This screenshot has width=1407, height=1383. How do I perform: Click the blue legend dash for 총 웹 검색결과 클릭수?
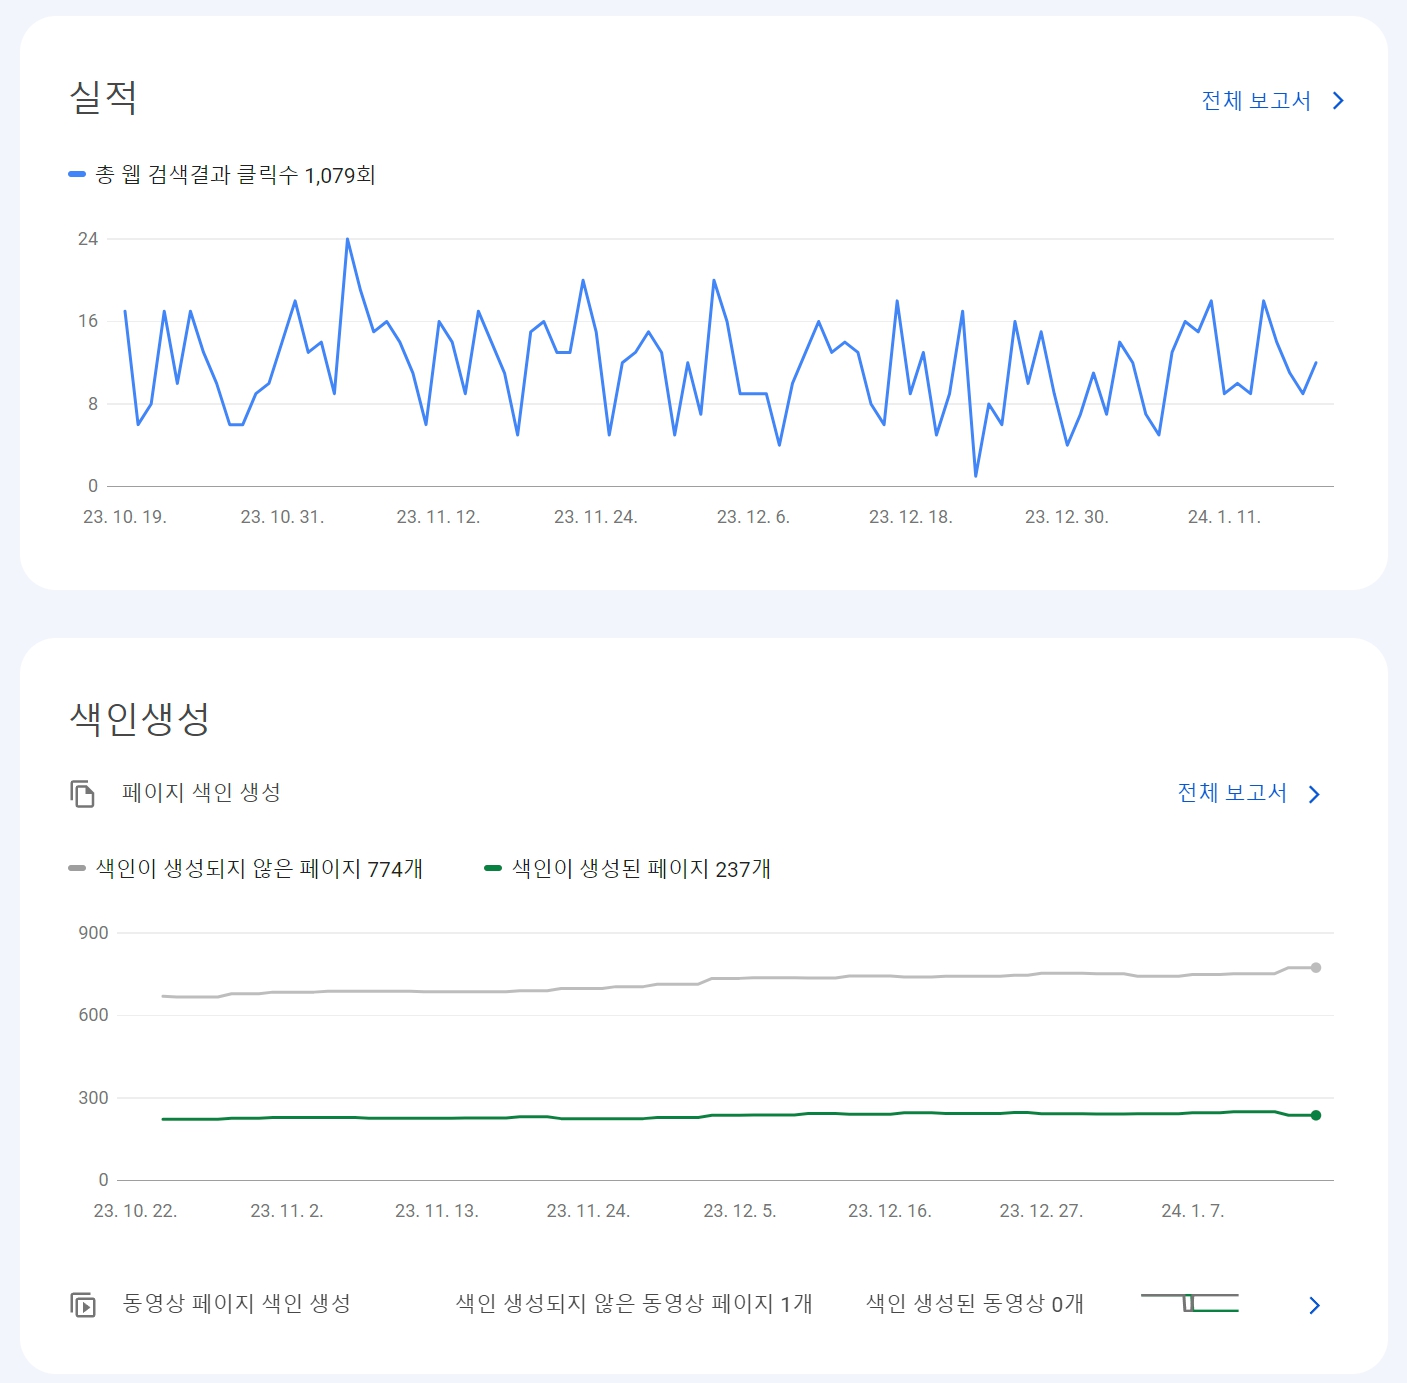click(x=75, y=173)
